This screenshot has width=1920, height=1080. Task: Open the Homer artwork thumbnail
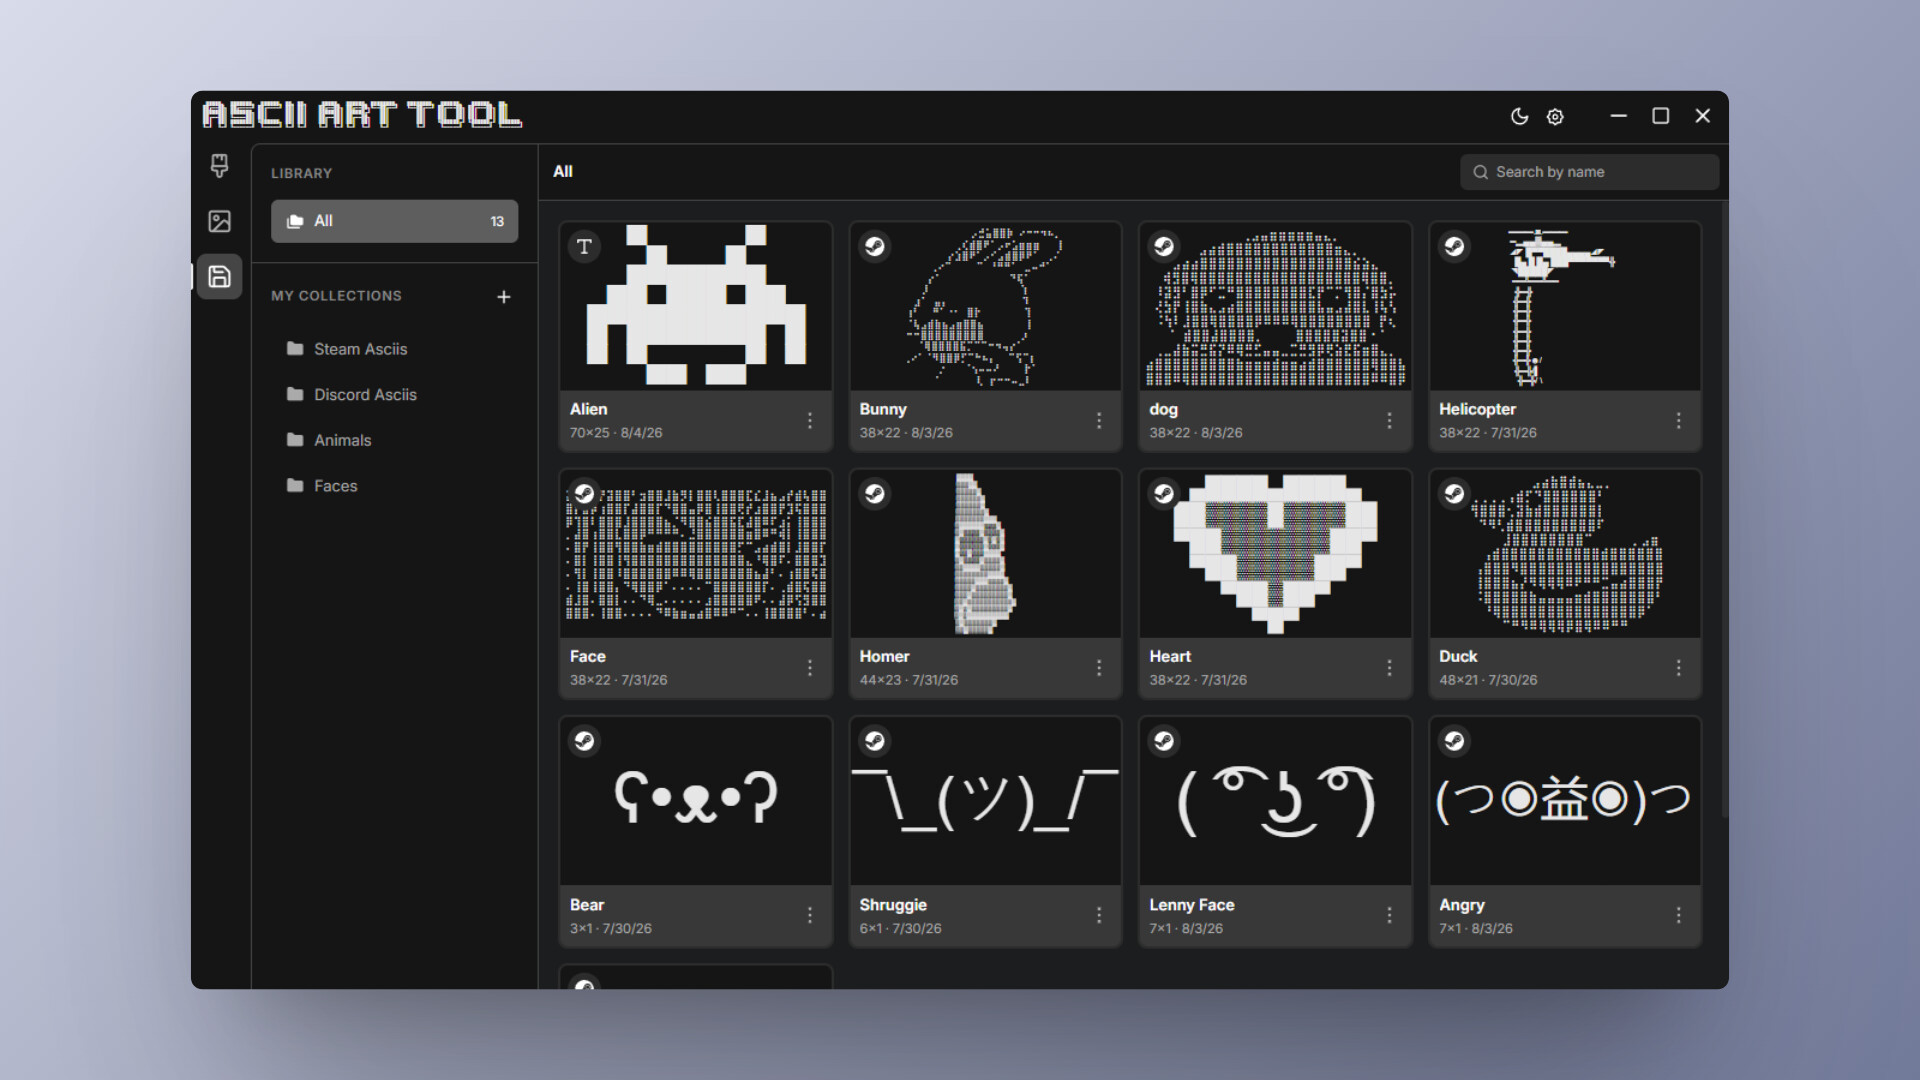[985, 554]
